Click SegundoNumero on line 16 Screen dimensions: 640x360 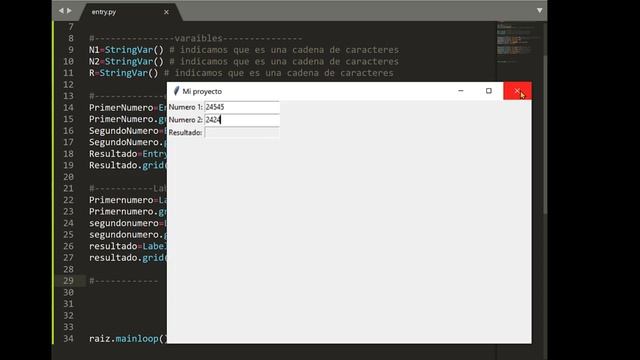point(123,131)
